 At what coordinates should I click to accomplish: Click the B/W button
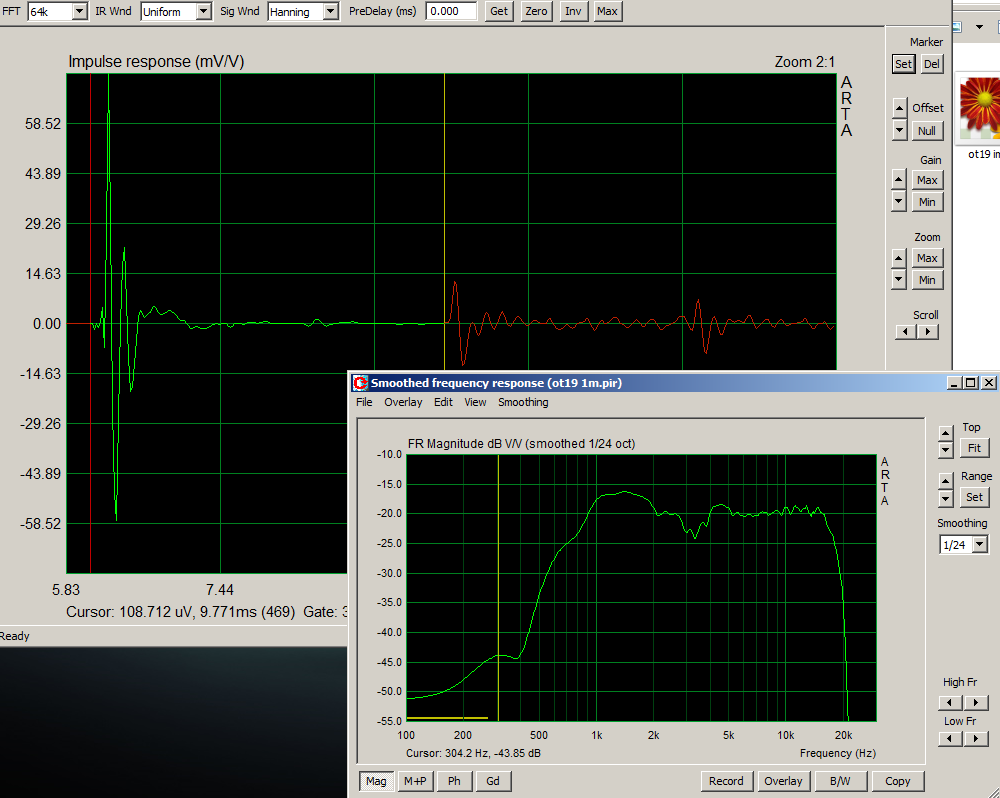(840, 781)
